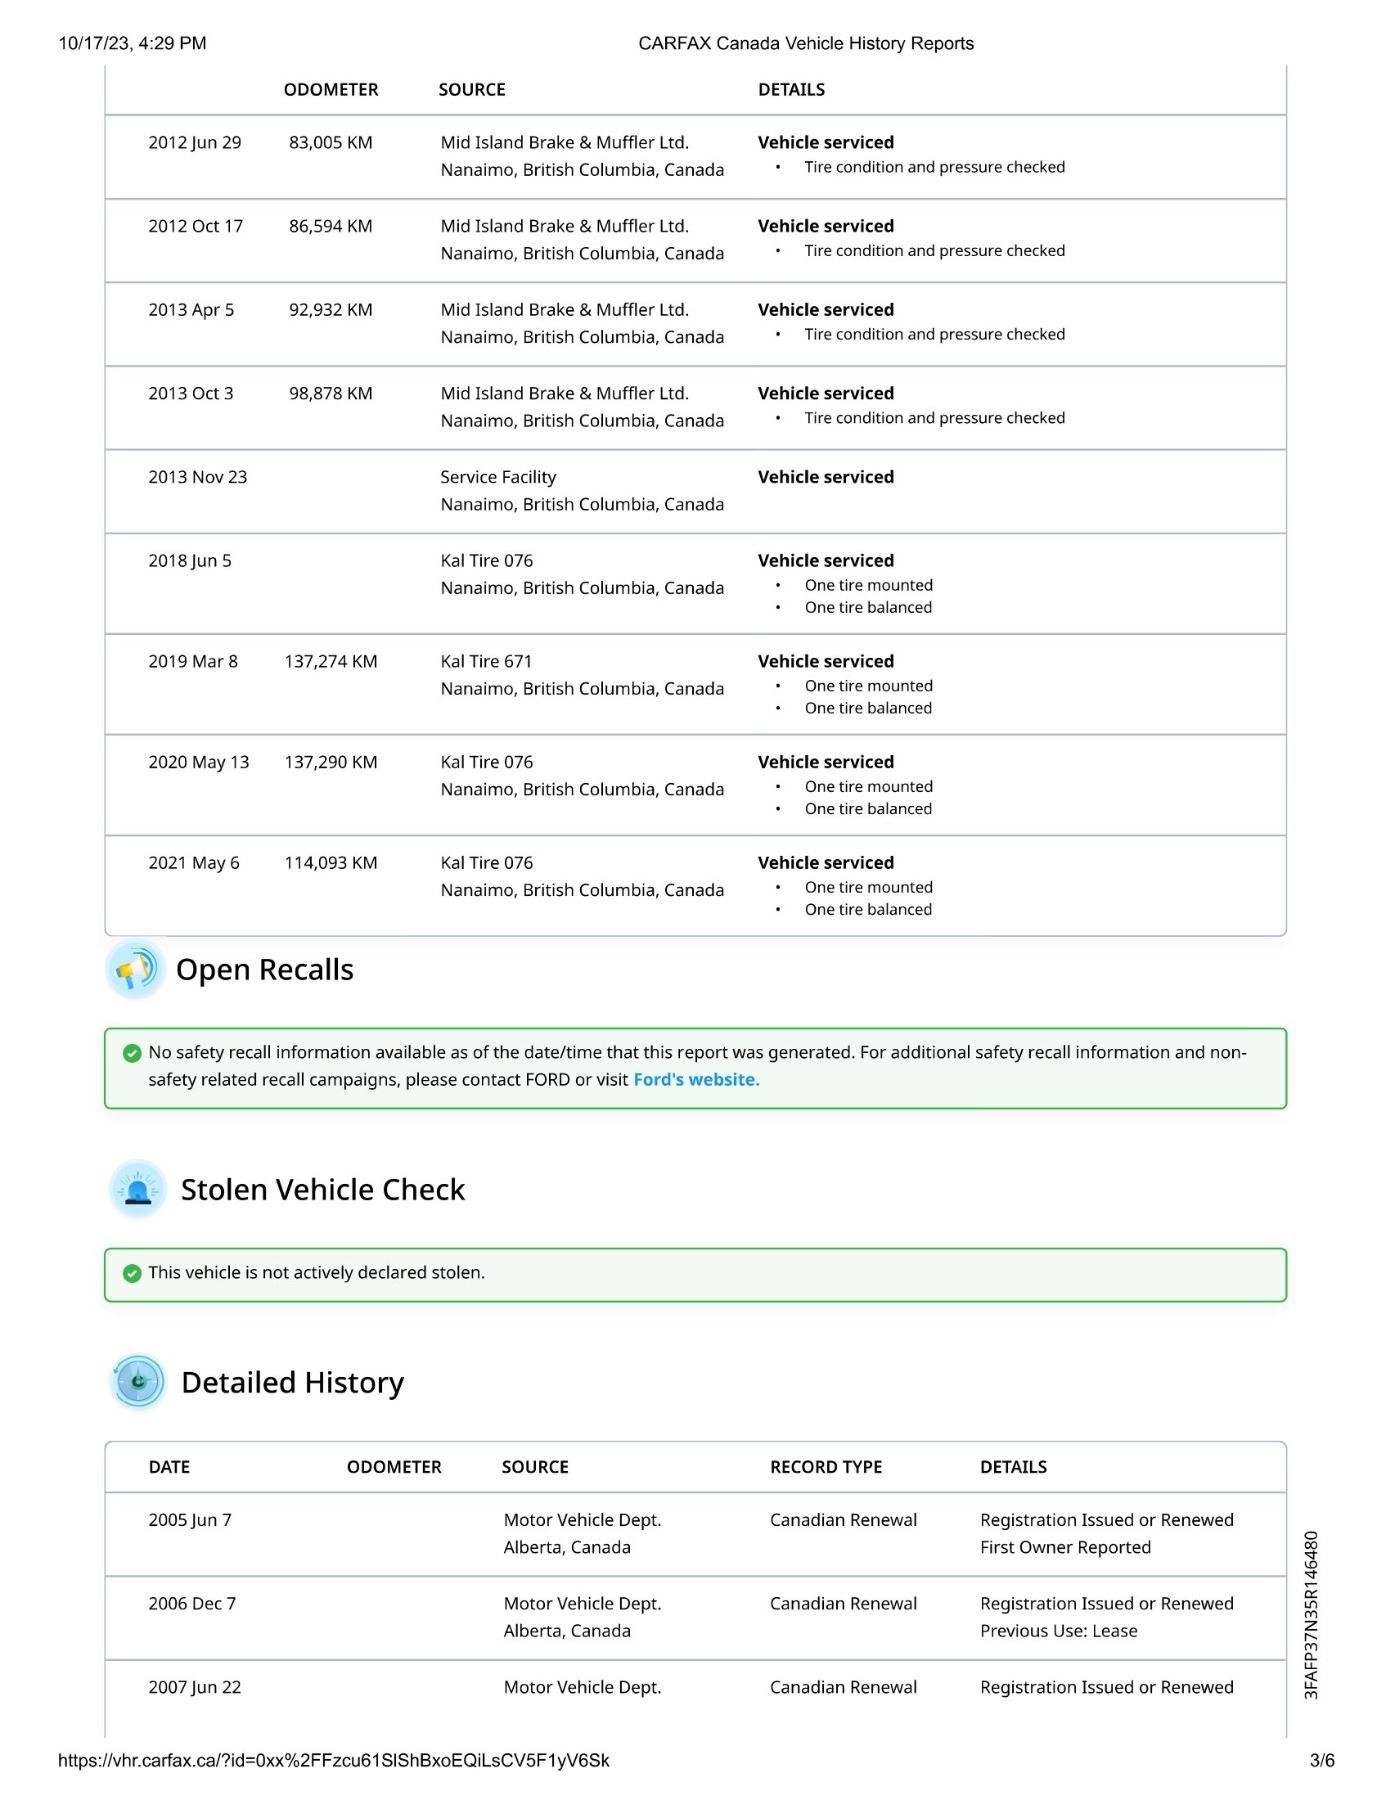Click ODOMETER header in service table
The width and height of the screenshot is (1390, 1800).
[331, 90]
